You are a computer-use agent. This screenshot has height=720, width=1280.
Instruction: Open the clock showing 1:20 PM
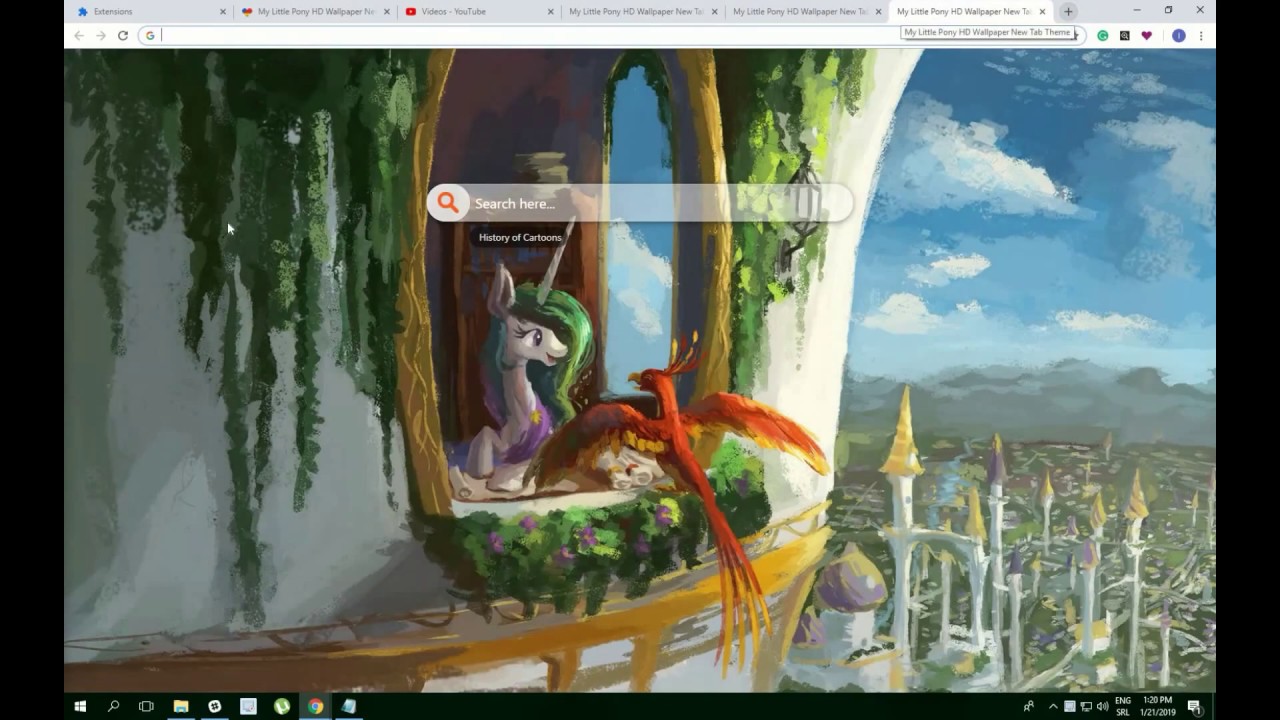coord(1157,706)
